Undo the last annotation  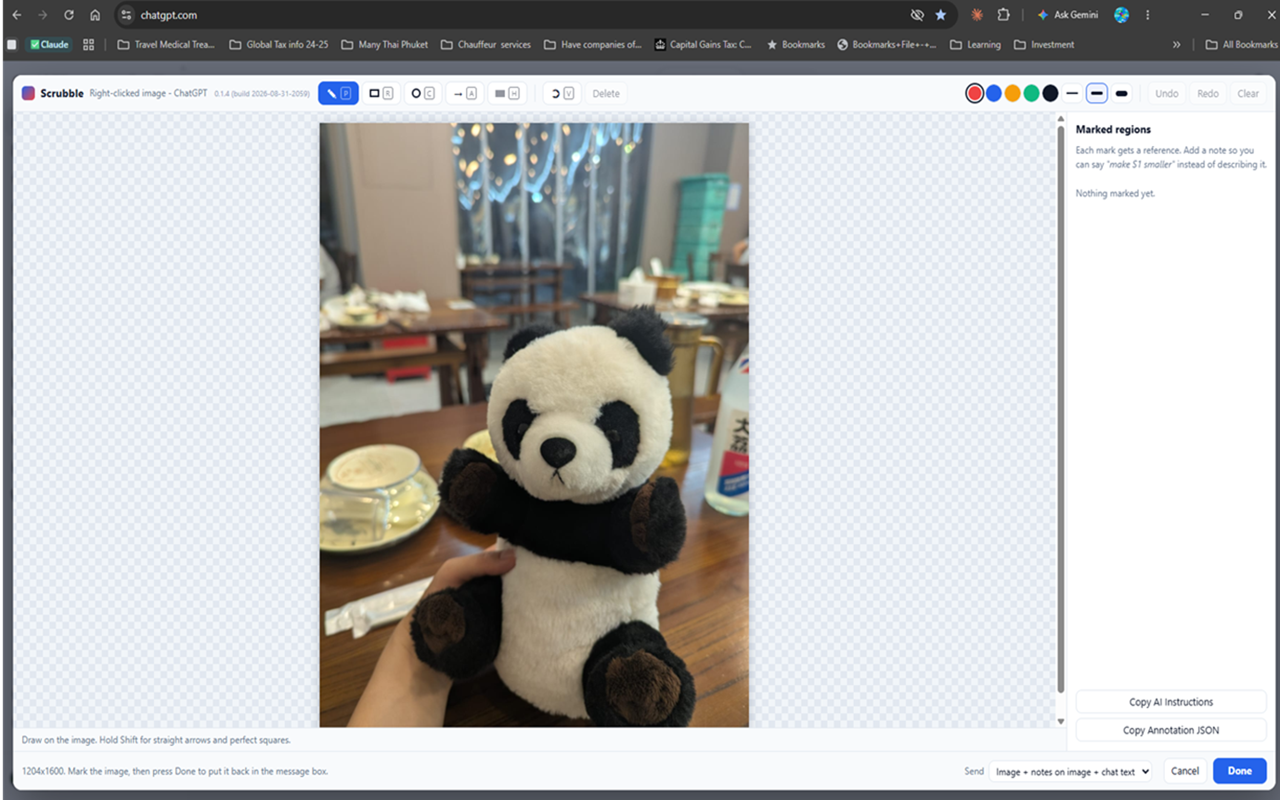tap(1167, 93)
